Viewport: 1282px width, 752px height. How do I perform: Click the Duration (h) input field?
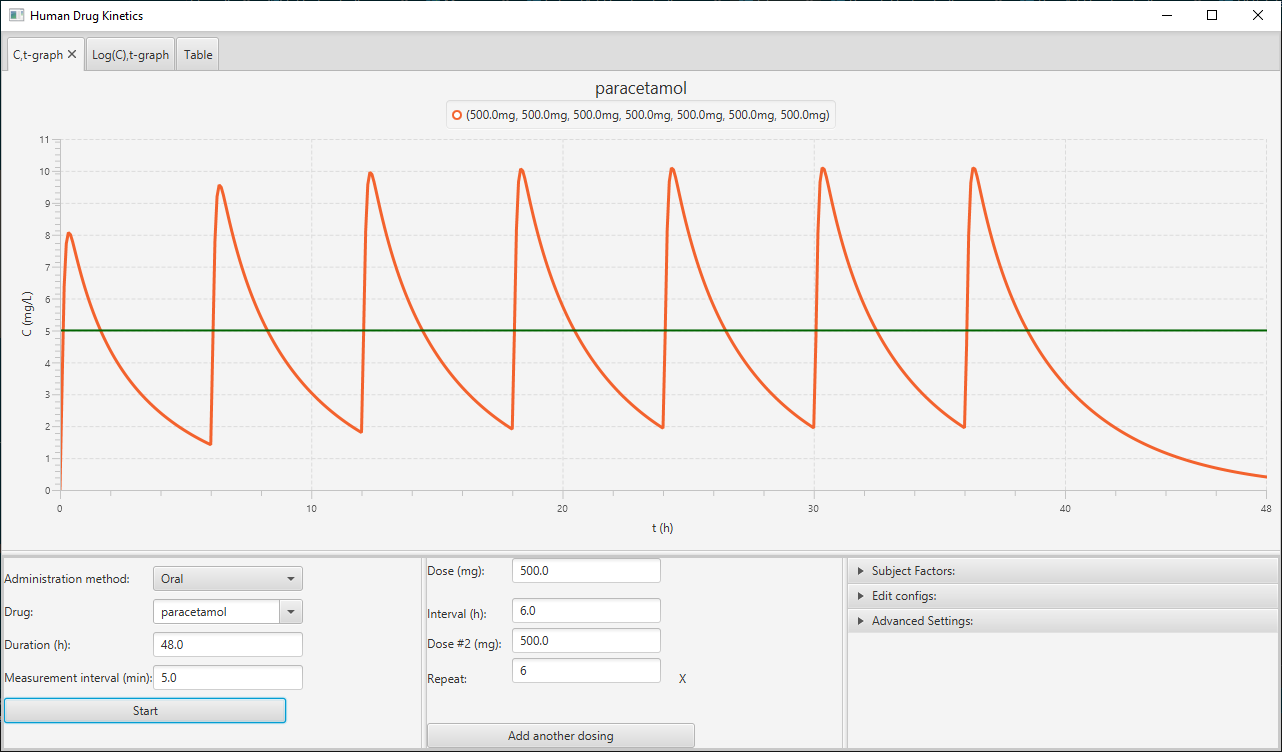pos(227,645)
